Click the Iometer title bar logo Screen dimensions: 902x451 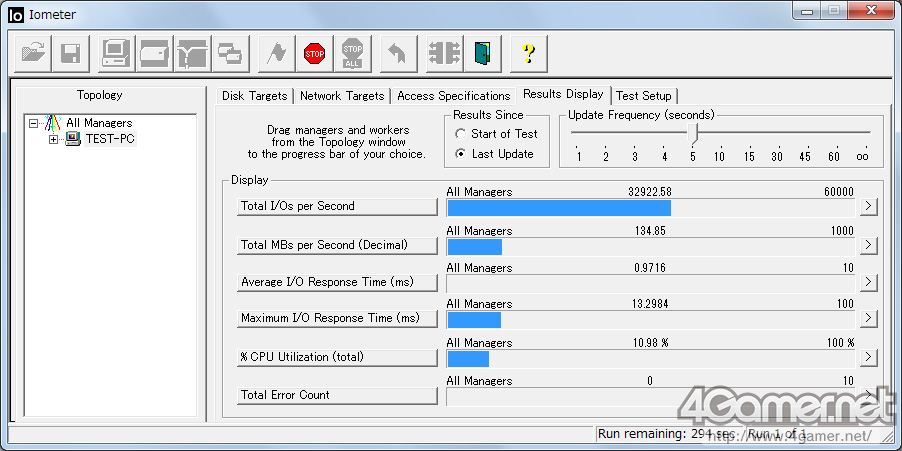[16, 14]
